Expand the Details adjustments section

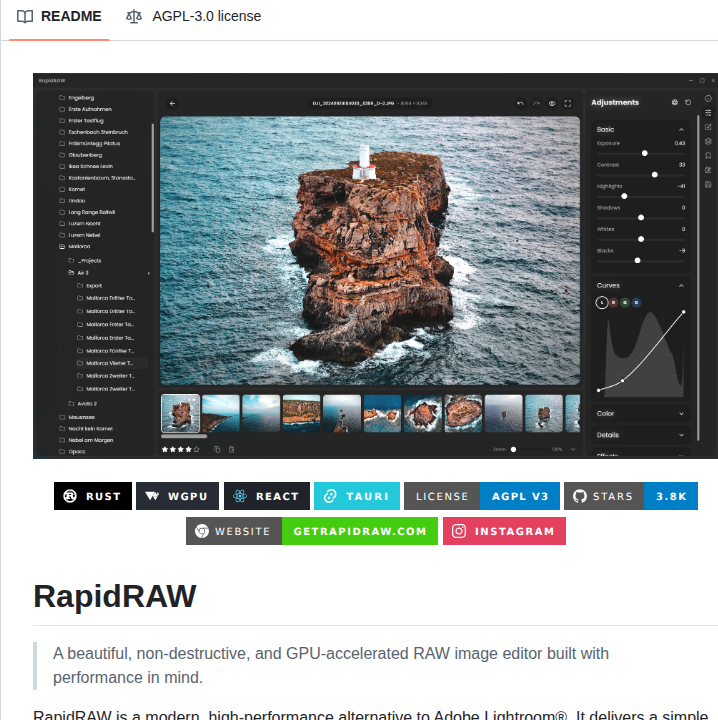tap(640, 435)
